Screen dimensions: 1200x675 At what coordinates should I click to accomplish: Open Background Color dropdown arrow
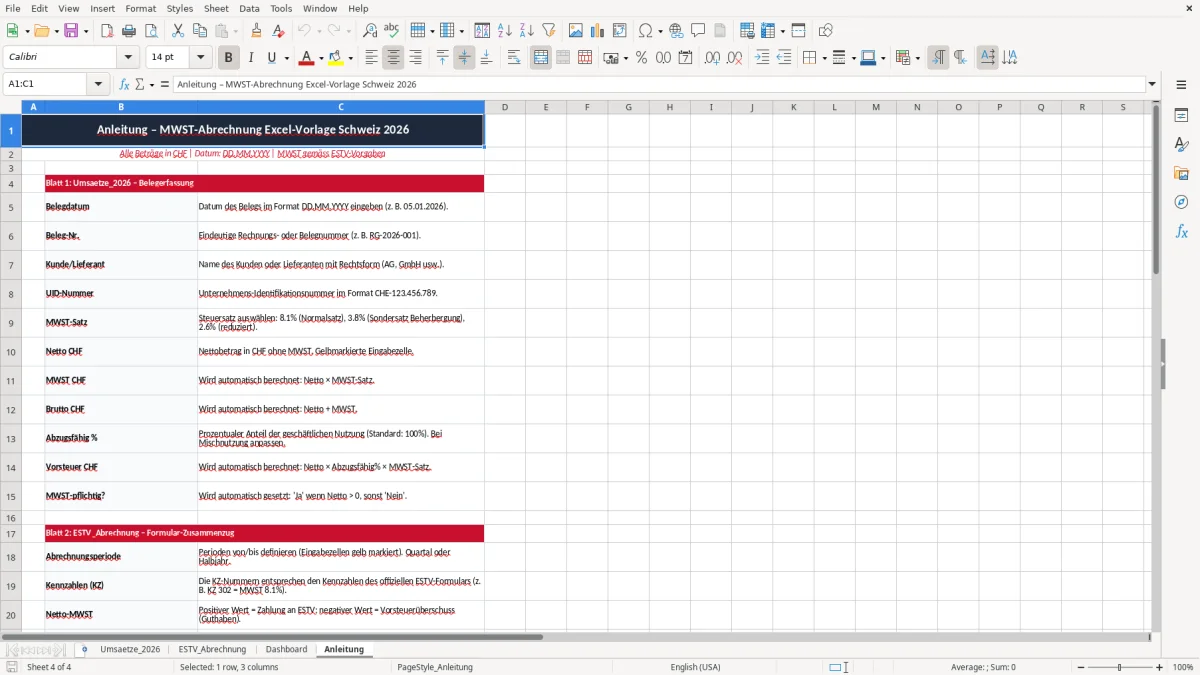click(x=350, y=58)
